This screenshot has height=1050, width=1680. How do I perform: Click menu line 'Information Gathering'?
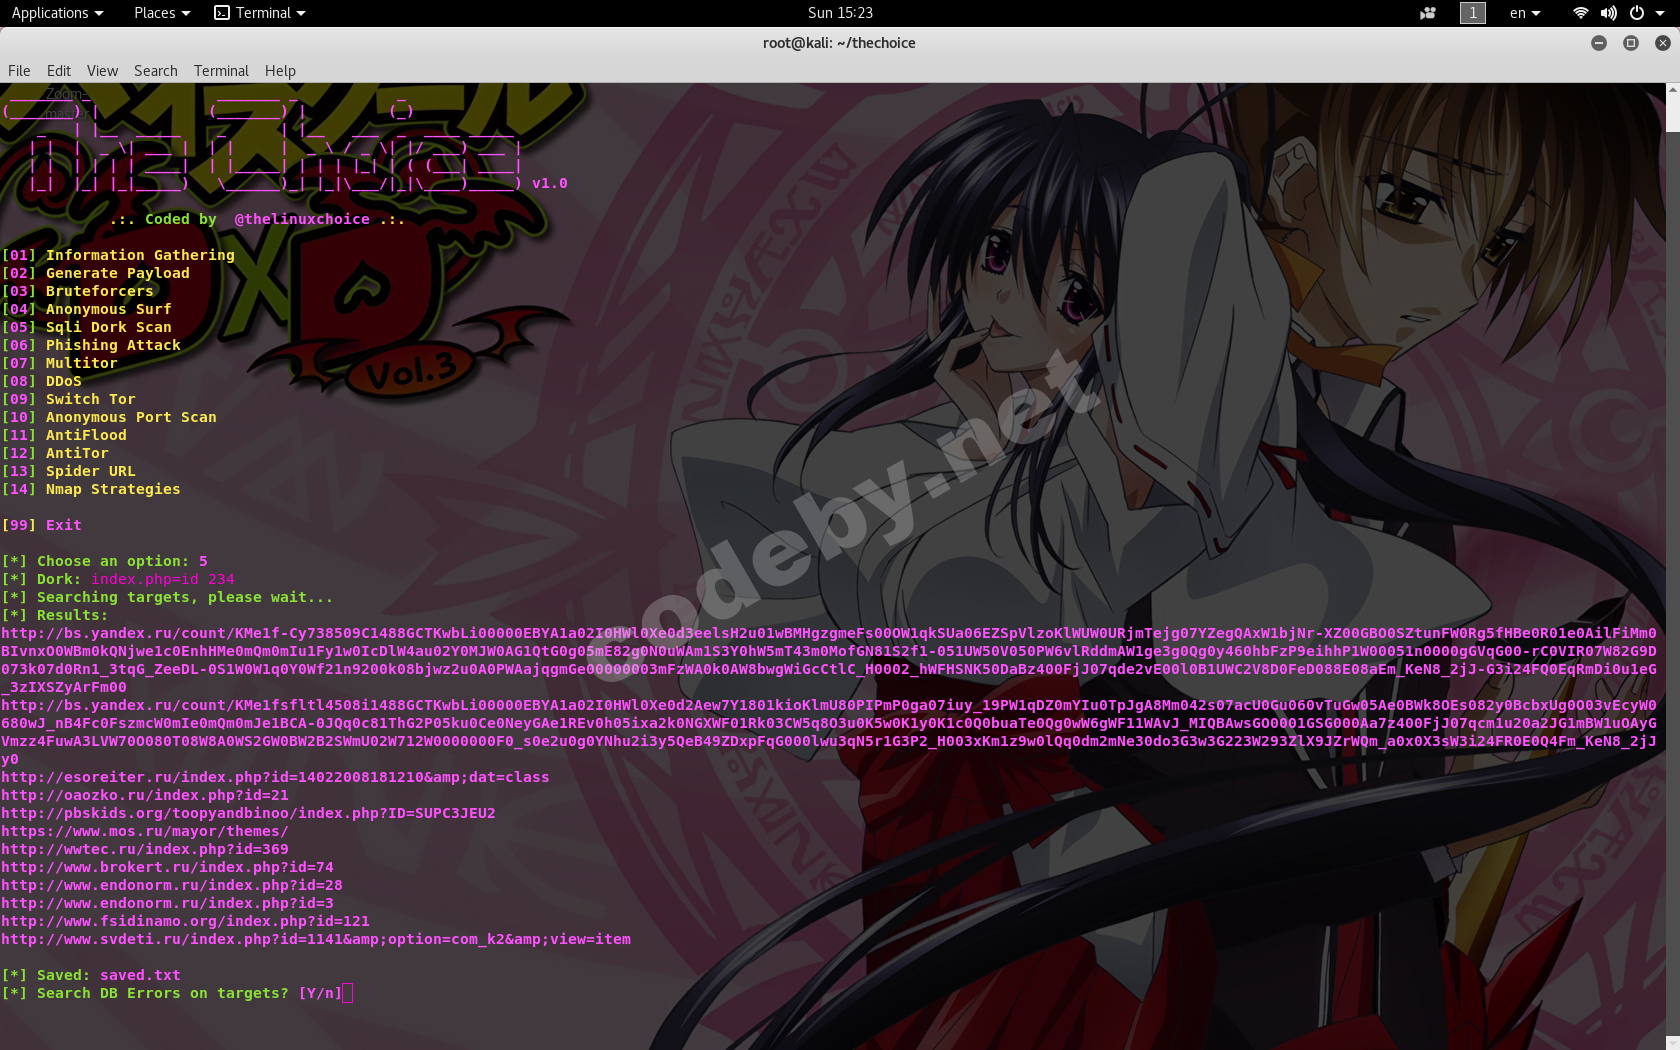tap(118, 255)
